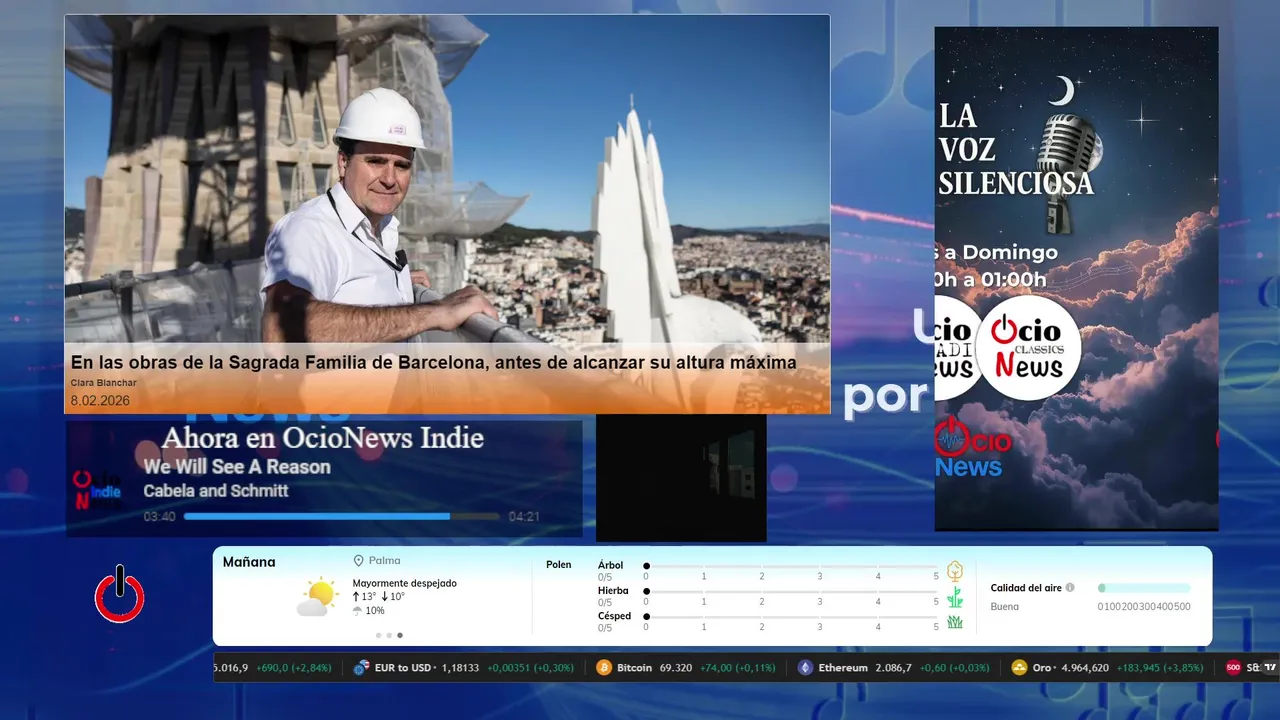Click the tree pollen icon for Árbol
The height and width of the screenshot is (720, 1280).
[x=955, y=571]
